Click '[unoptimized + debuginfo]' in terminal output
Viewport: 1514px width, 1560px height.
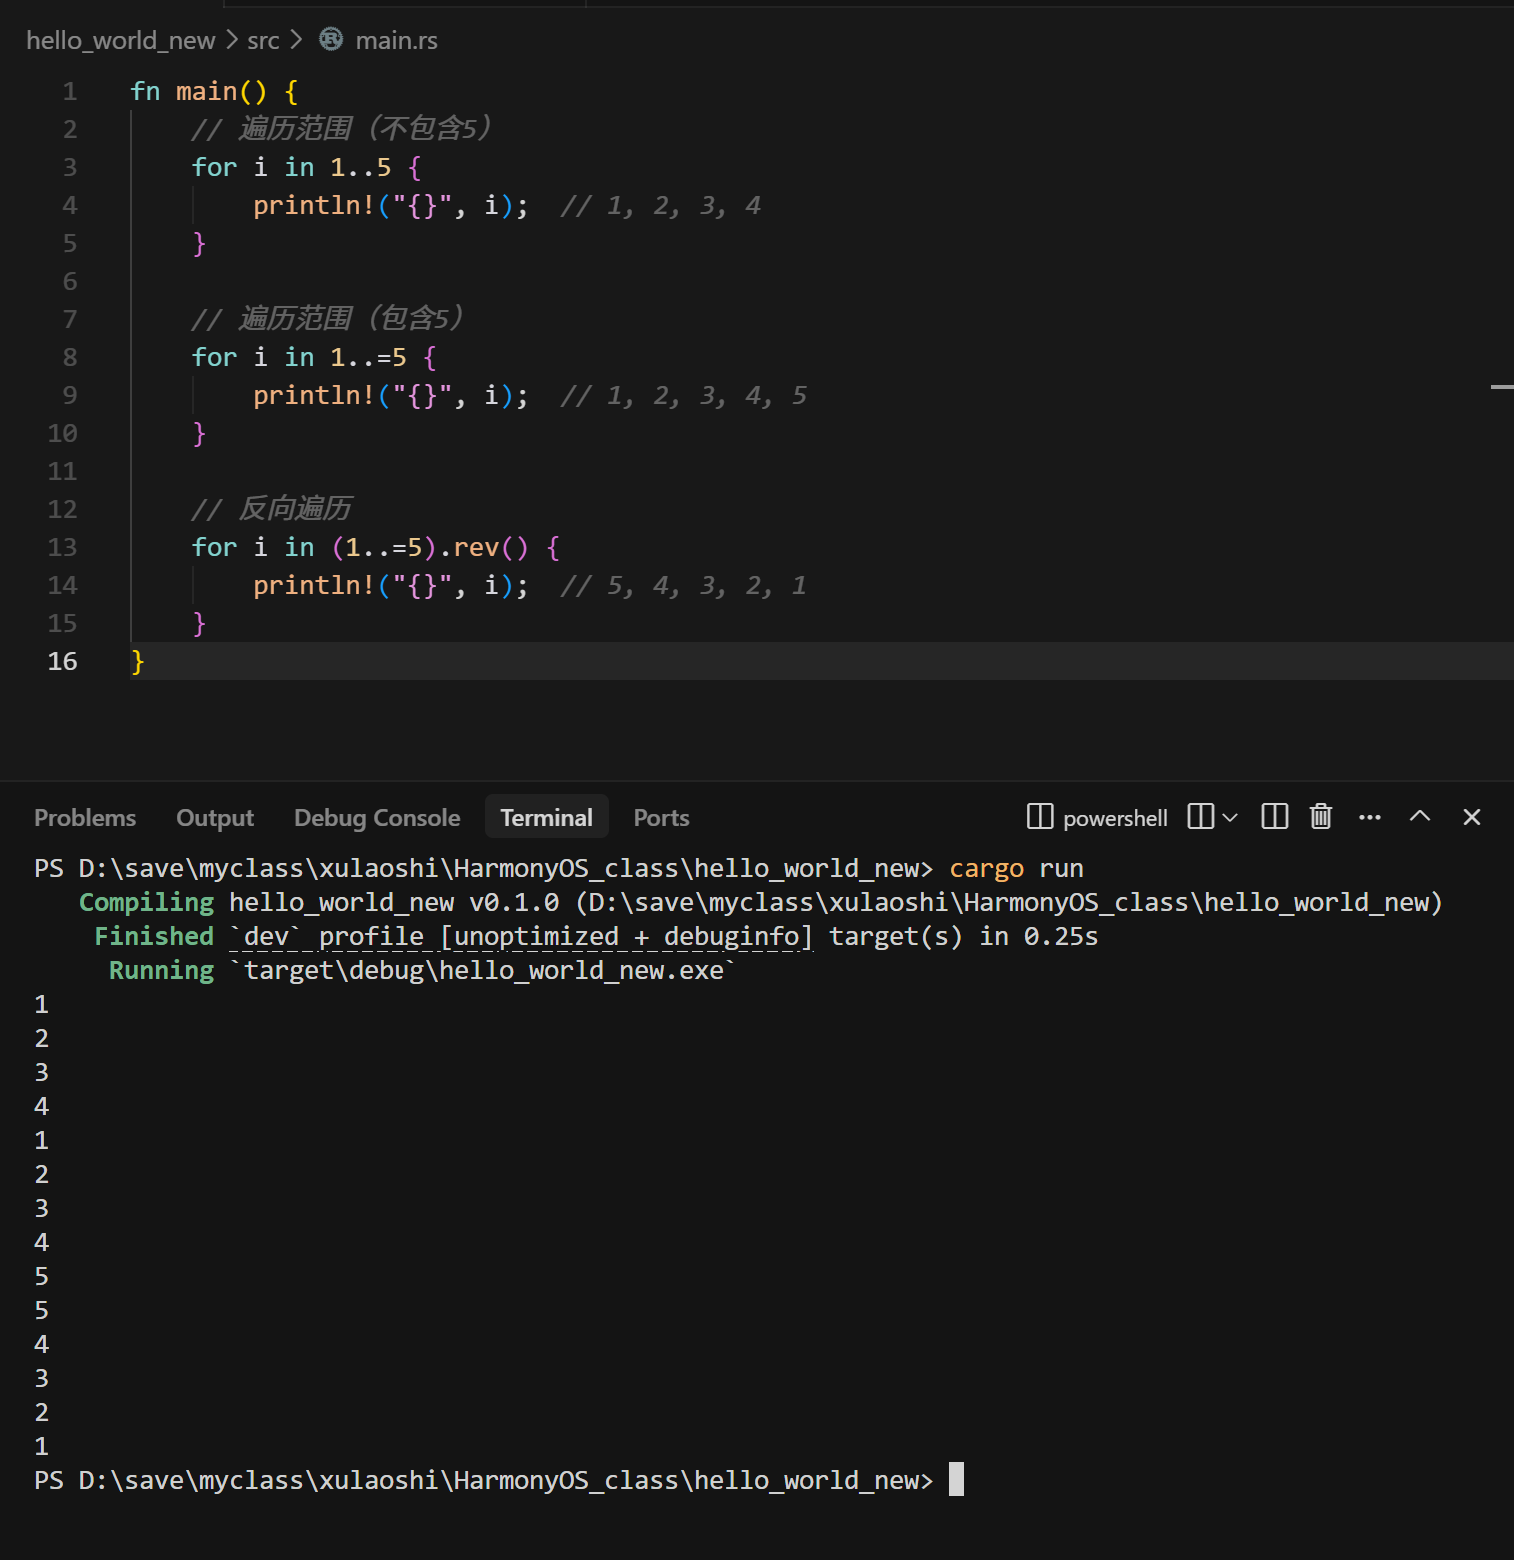pos(627,936)
